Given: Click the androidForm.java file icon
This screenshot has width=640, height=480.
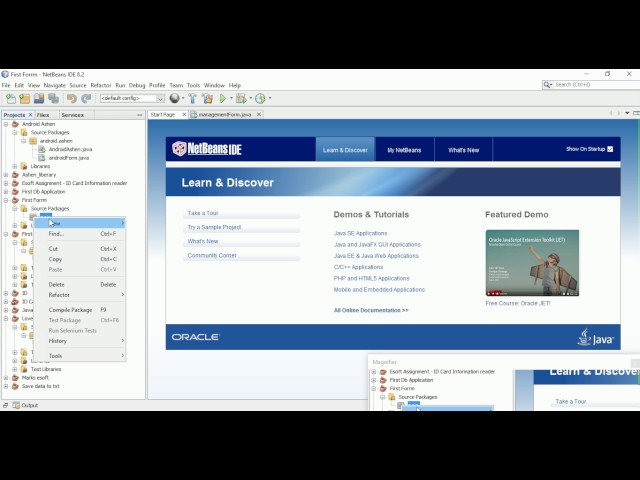Looking at the screenshot, I should tap(42, 158).
